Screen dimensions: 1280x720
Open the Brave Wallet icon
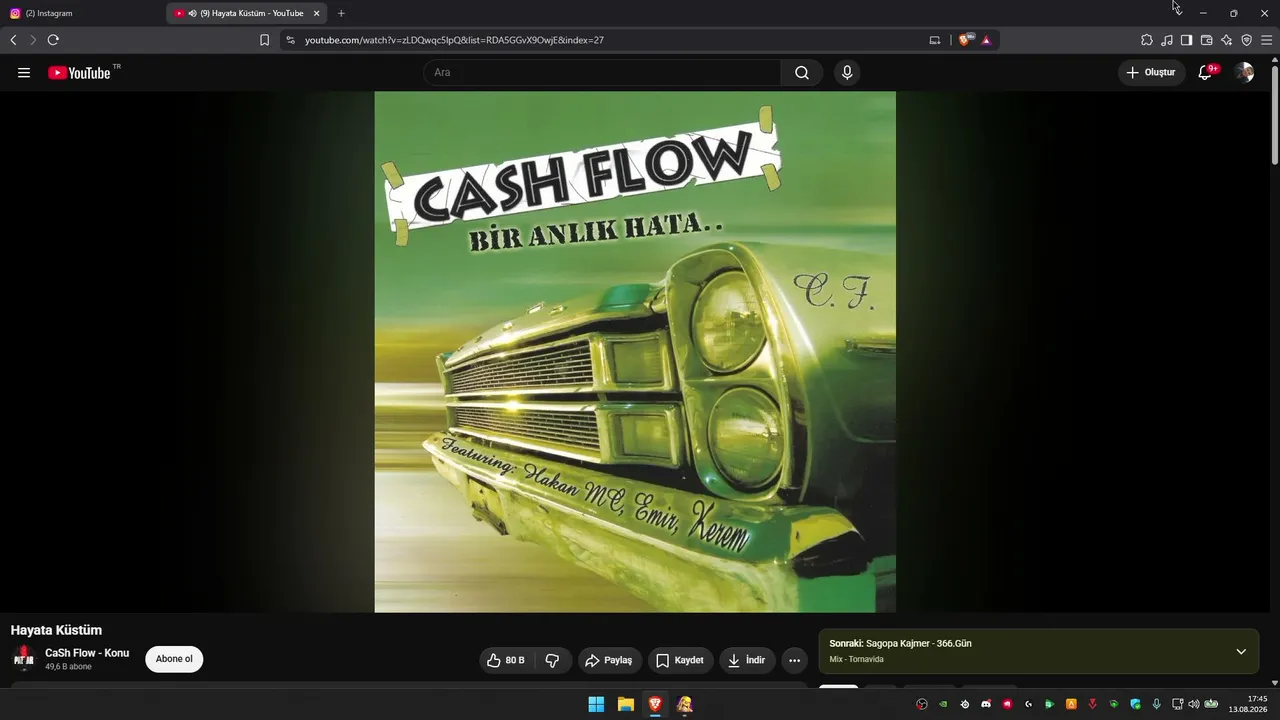(x=1206, y=40)
